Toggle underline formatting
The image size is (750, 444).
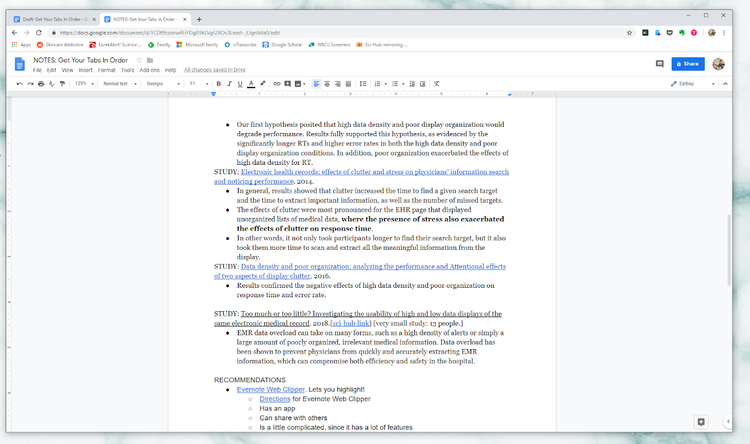[240, 84]
